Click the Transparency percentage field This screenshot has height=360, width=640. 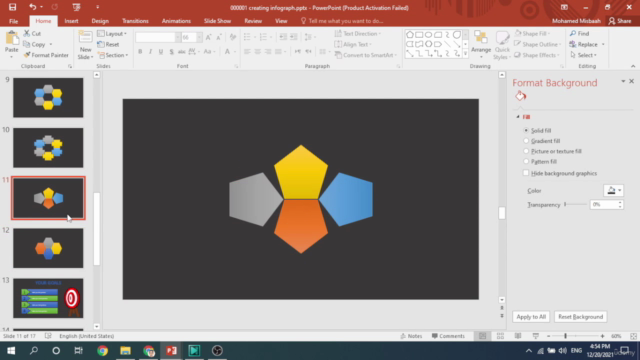click(604, 204)
